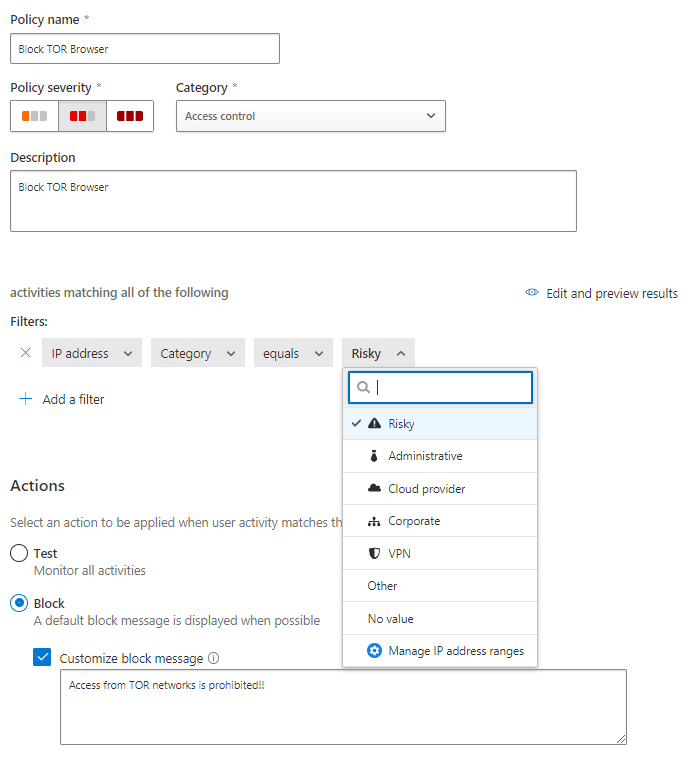The width and height of the screenshot is (690, 758).
Task: Click the gear icon for Manage IP ranges
Action: [375, 651]
